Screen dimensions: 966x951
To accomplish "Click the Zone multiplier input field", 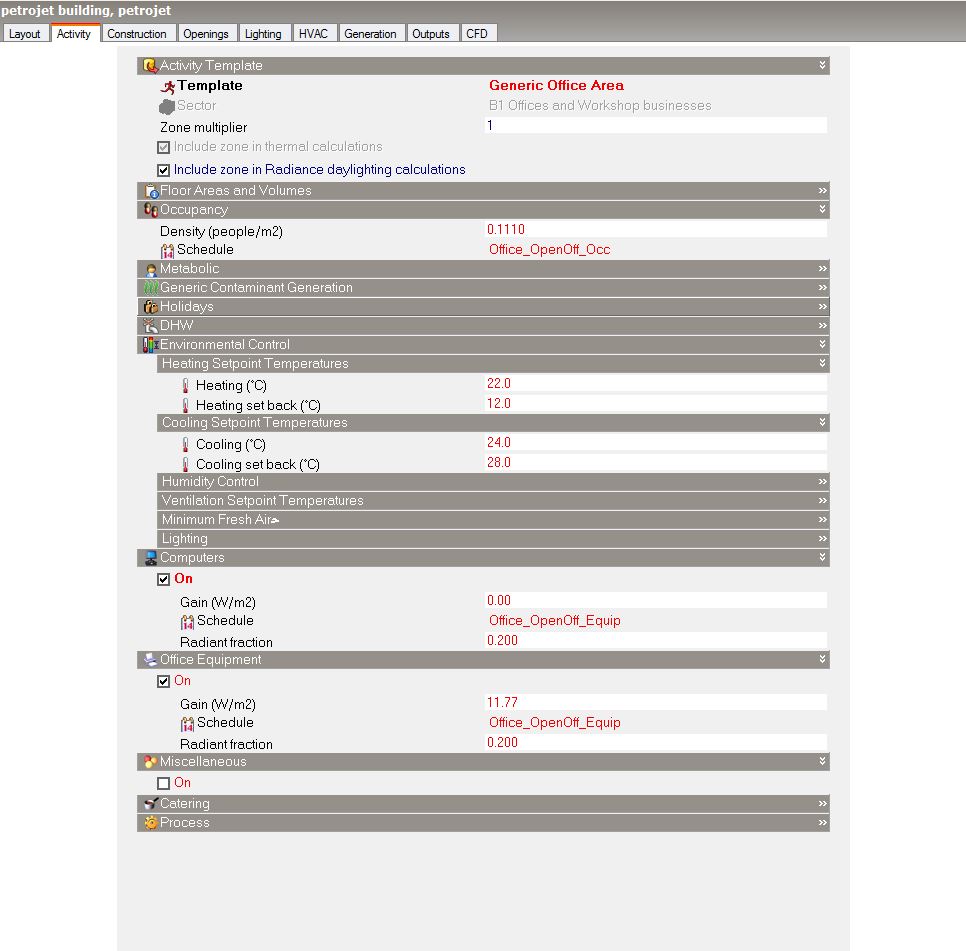I will click(655, 126).
